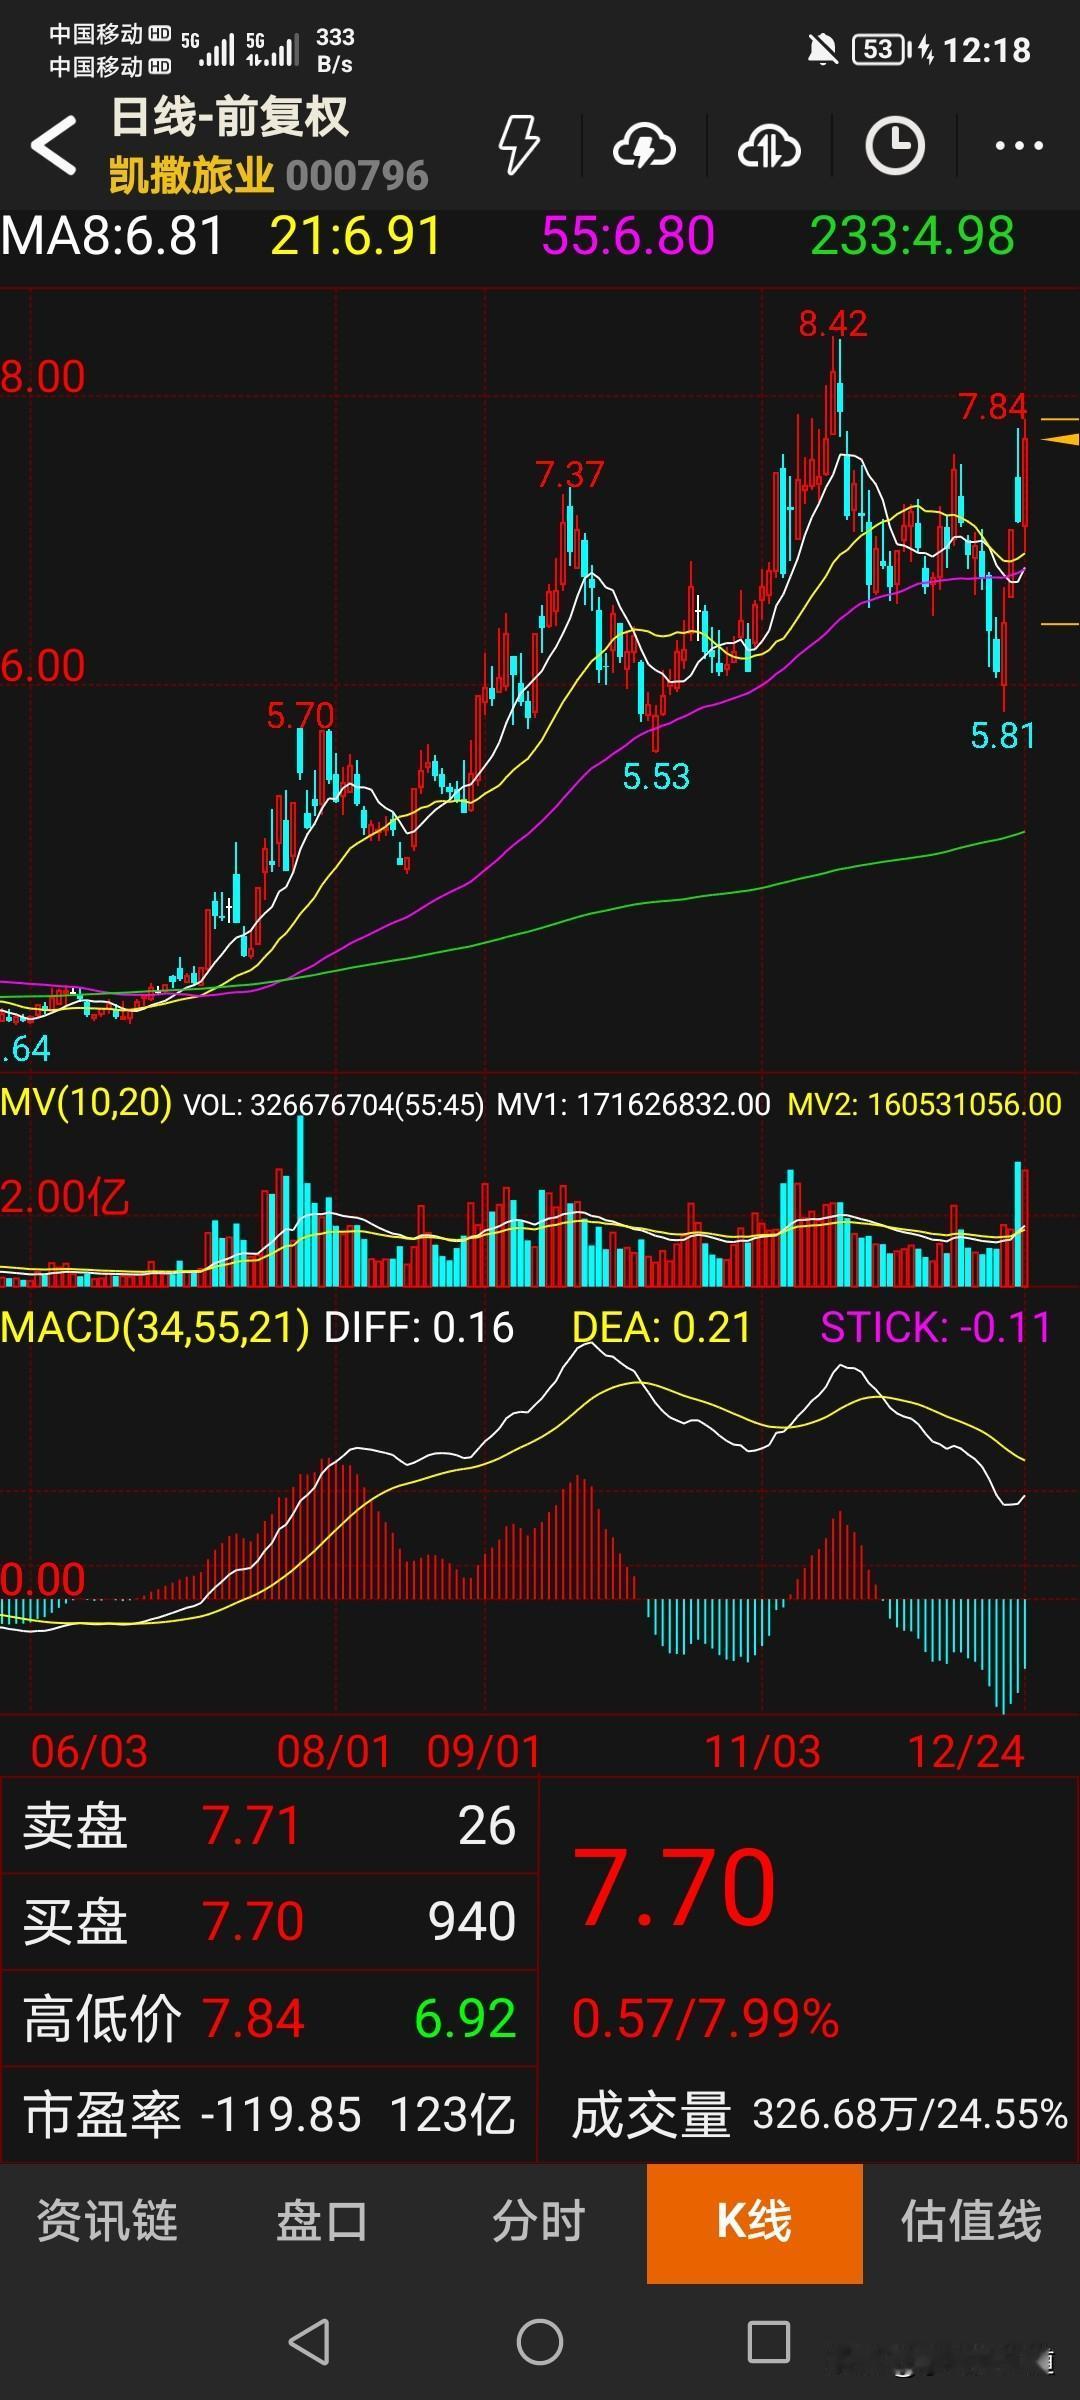Switch to the 盘口 tab
Image resolution: width=1080 pixels, height=2400 pixels.
pyautogui.click(x=322, y=2221)
